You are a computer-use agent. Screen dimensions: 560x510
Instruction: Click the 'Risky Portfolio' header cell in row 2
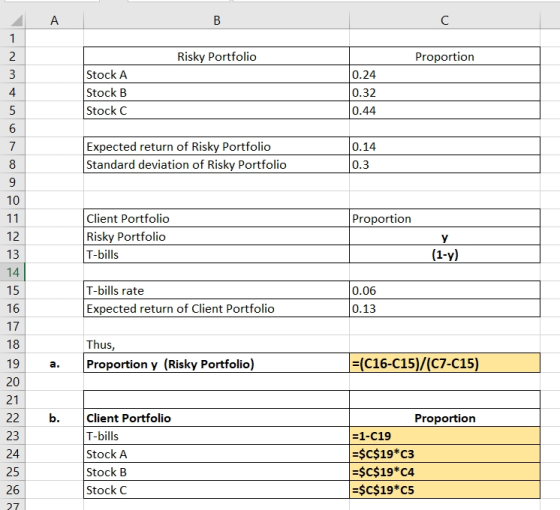[216, 56]
